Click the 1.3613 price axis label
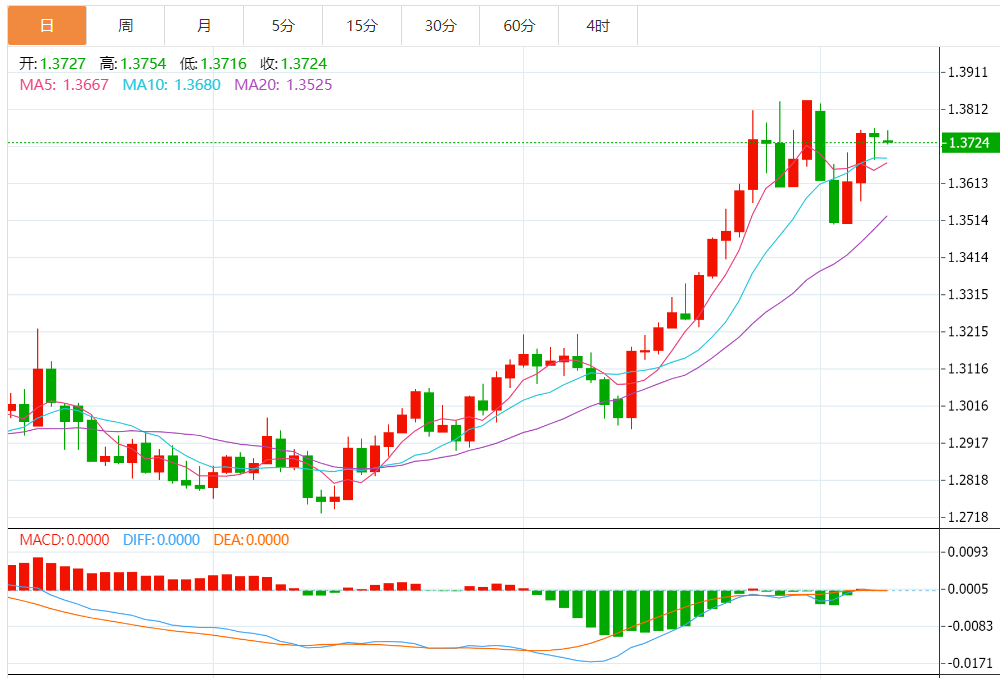 point(968,183)
